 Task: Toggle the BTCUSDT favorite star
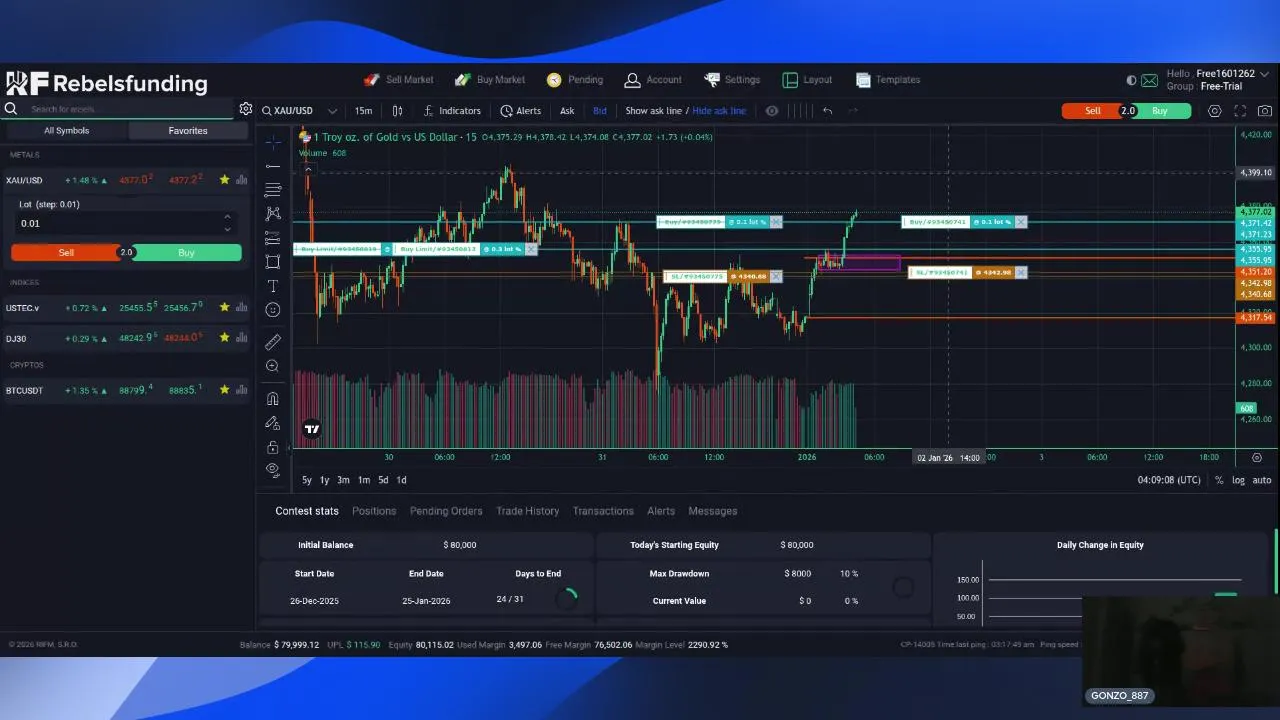pos(225,390)
